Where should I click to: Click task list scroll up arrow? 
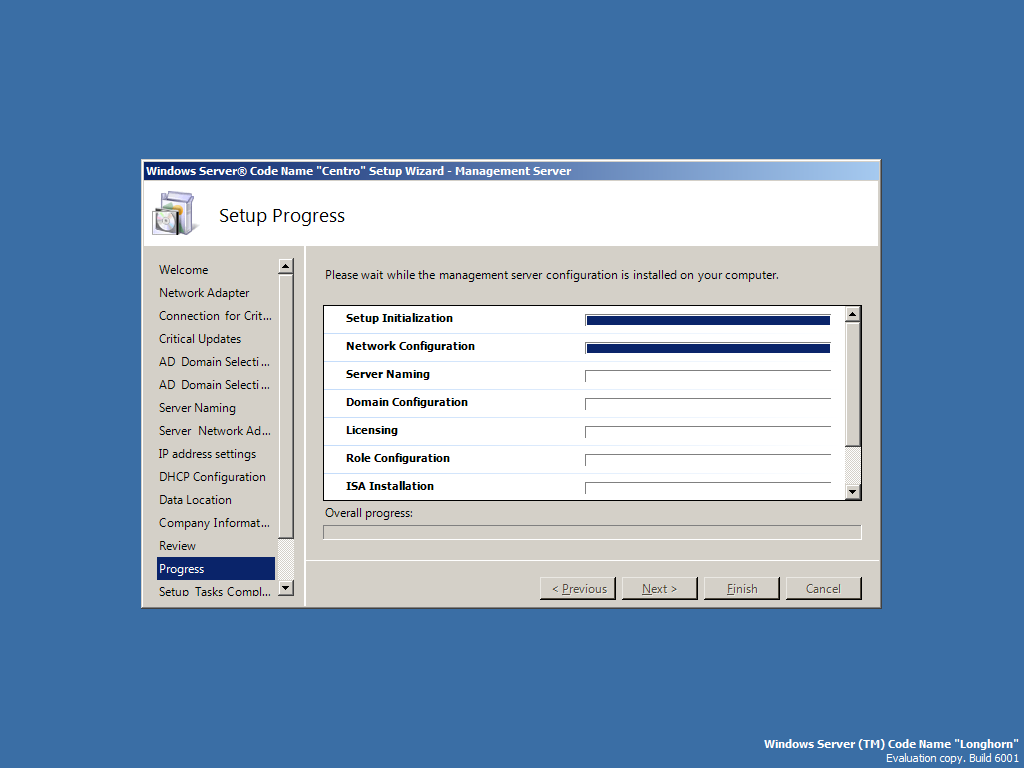tap(852, 314)
